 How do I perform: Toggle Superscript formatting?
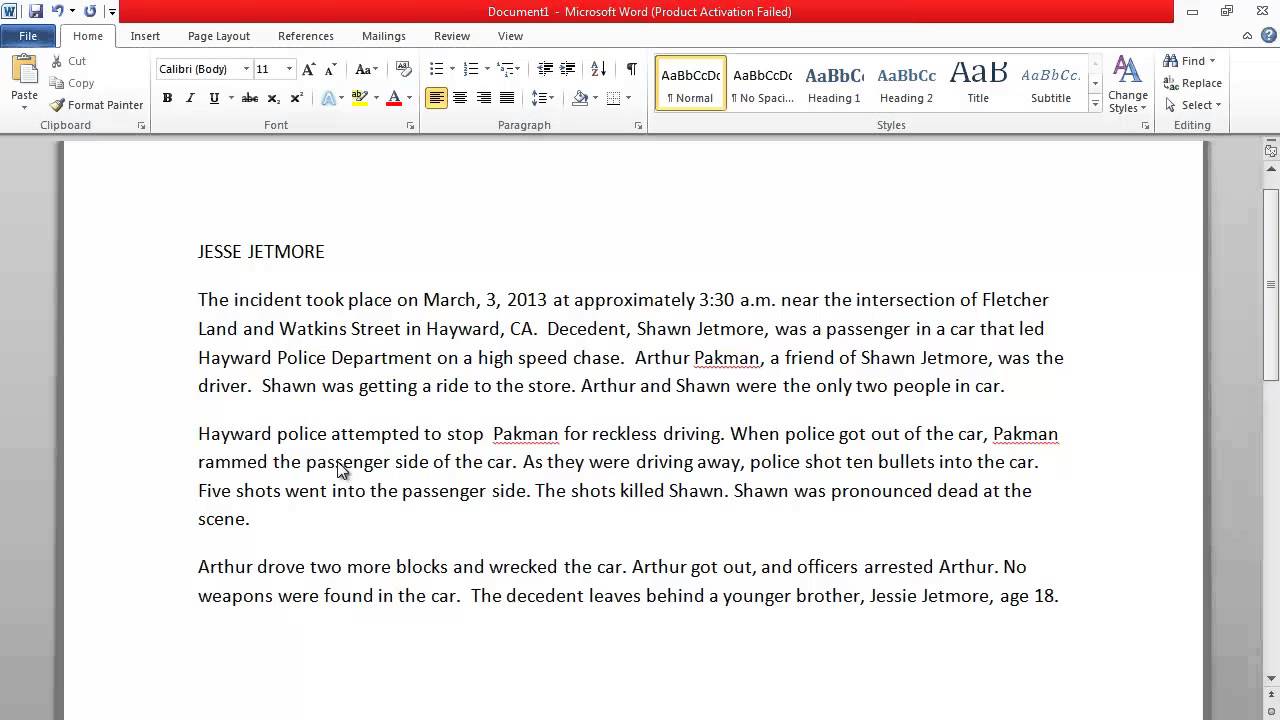click(296, 98)
